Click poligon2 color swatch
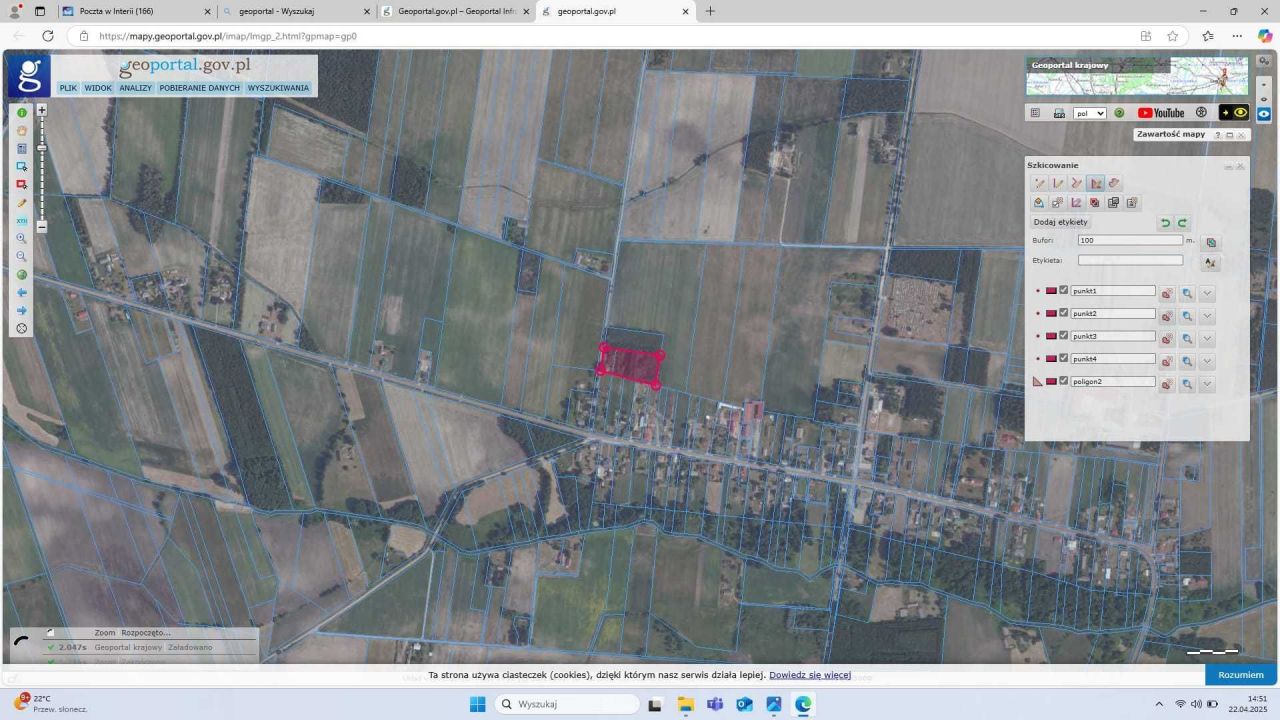1280x720 pixels. point(1051,381)
